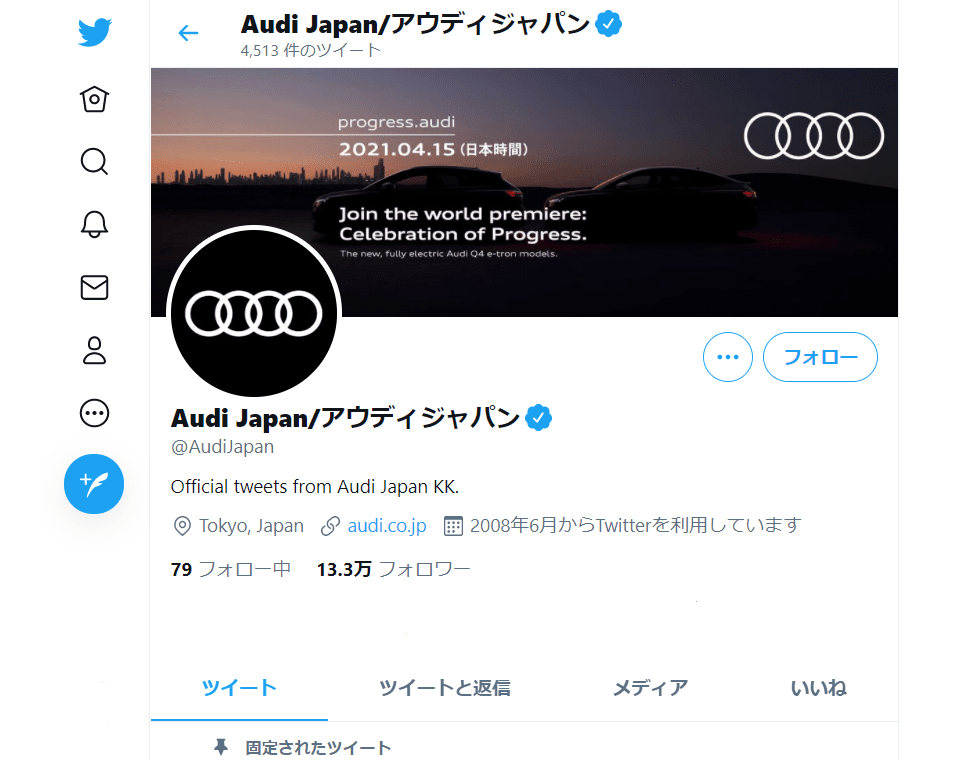Open the More circle icon in sidebar

94,413
